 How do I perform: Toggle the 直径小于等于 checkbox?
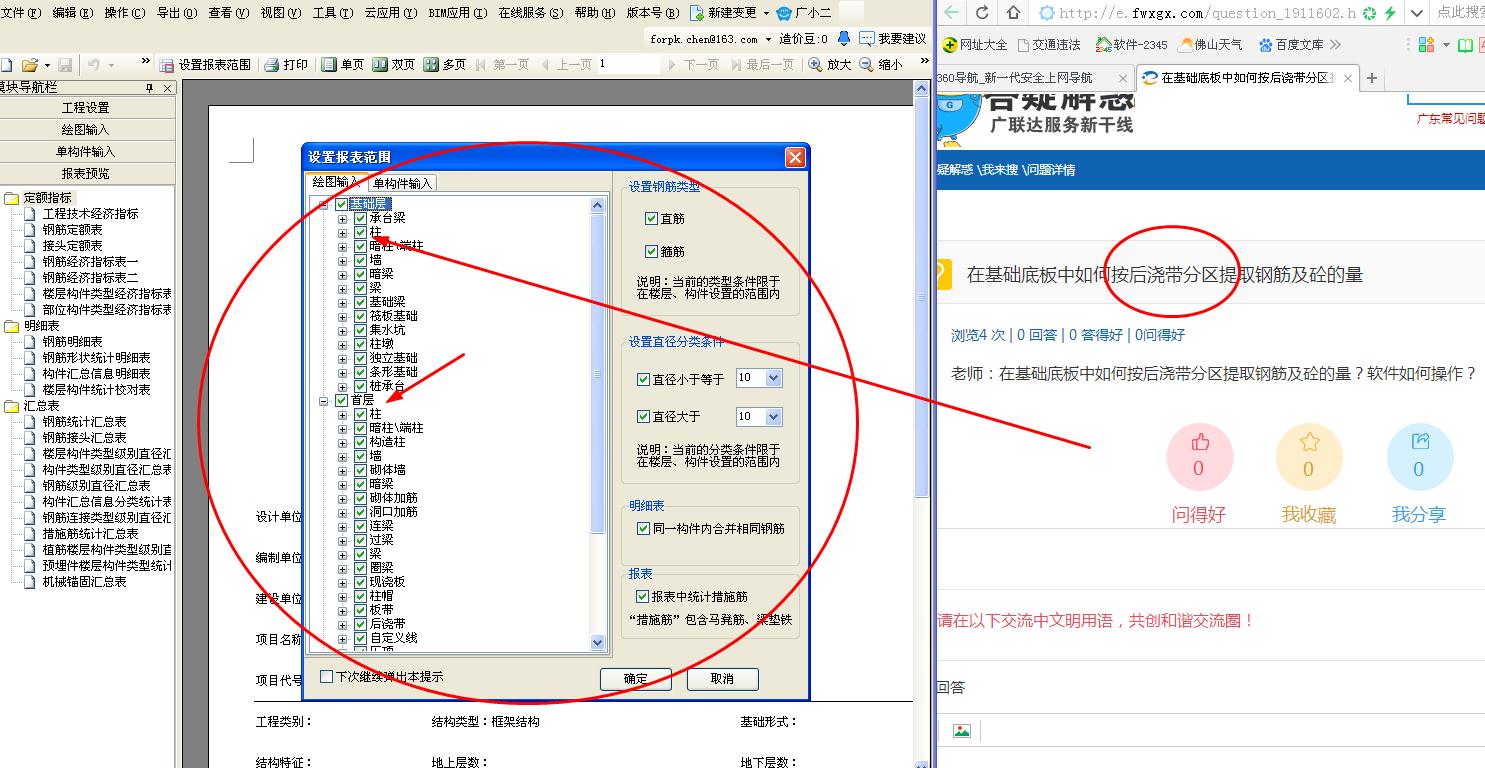(643, 379)
